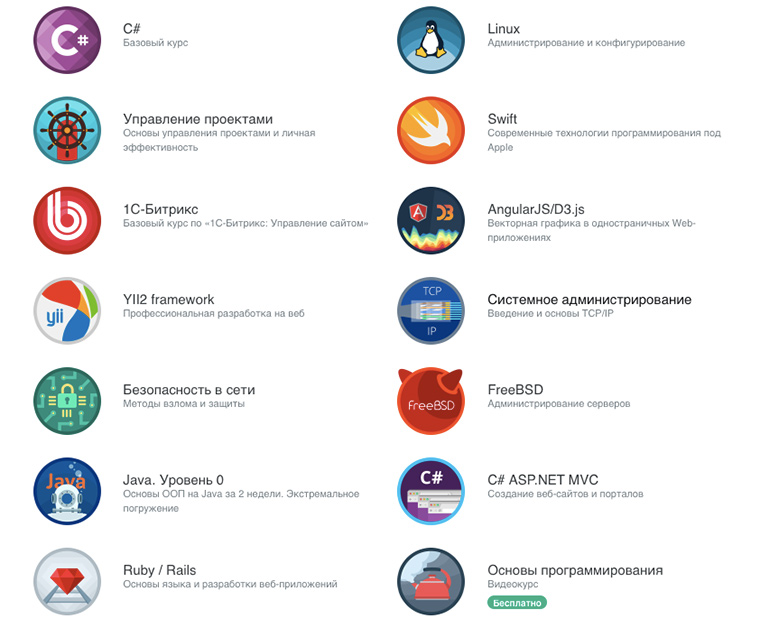Select the Java diver helmet icon
The height and width of the screenshot is (628, 760).
(x=67, y=491)
